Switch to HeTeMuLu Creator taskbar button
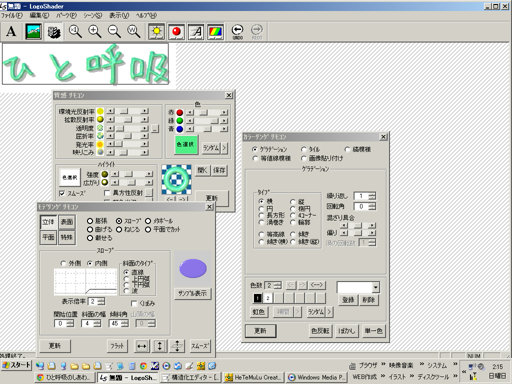This screenshot has width=512, height=384. click(253, 377)
